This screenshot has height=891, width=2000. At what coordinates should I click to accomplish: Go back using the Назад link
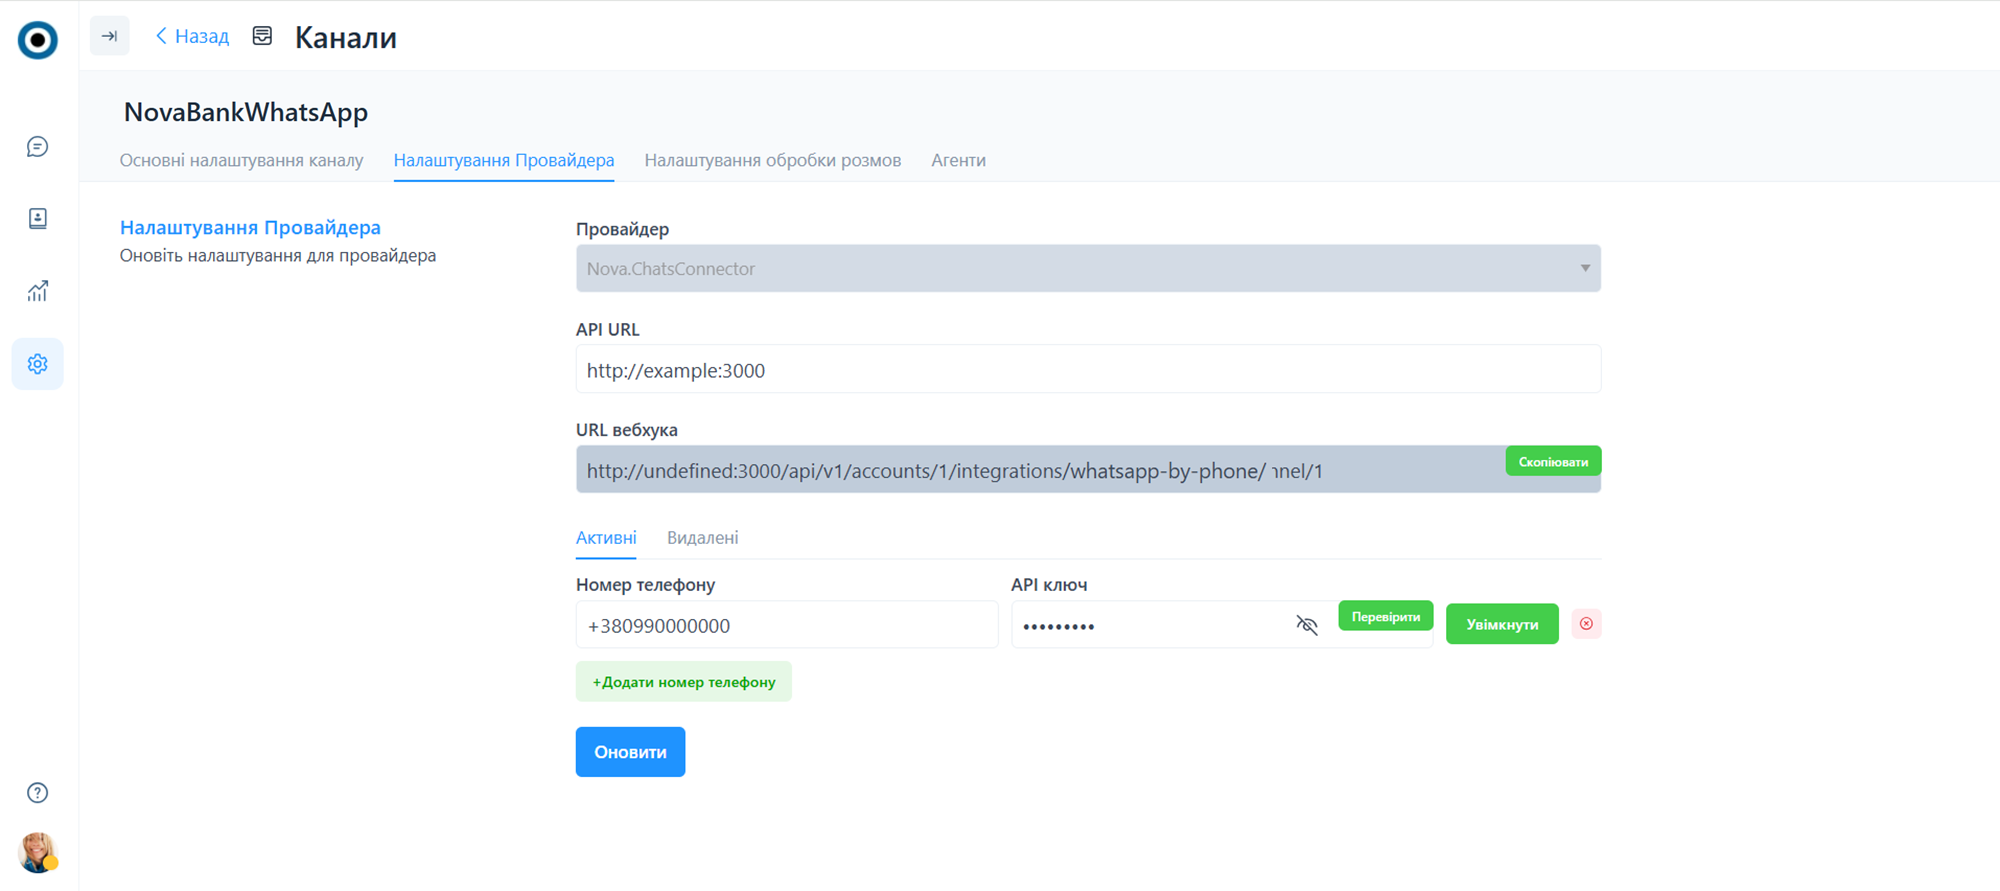(x=193, y=37)
